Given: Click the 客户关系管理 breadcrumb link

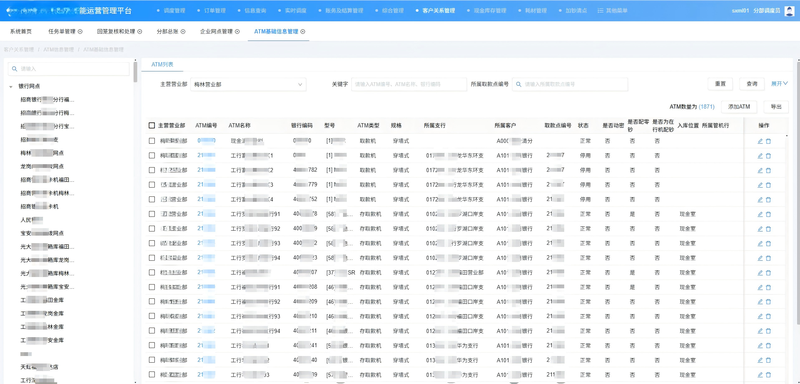Looking at the screenshot, I should click(18, 49).
